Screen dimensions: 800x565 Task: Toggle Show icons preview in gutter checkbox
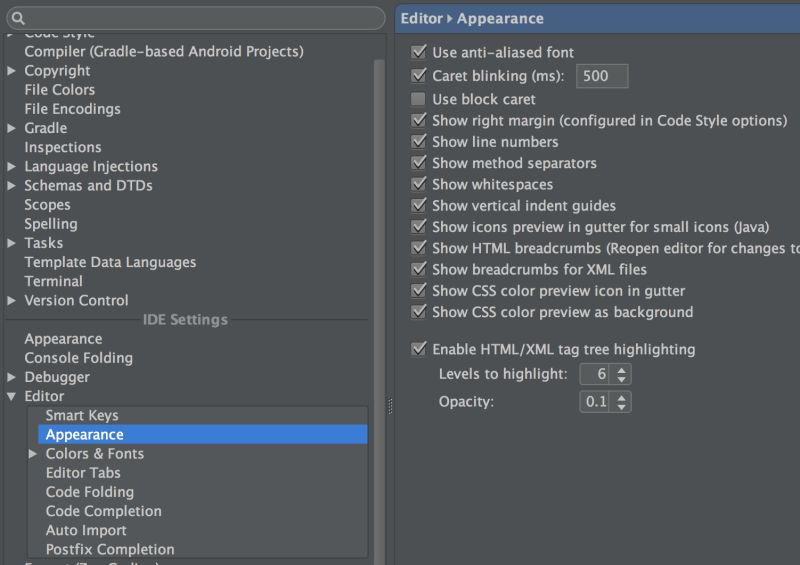[x=418, y=227]
